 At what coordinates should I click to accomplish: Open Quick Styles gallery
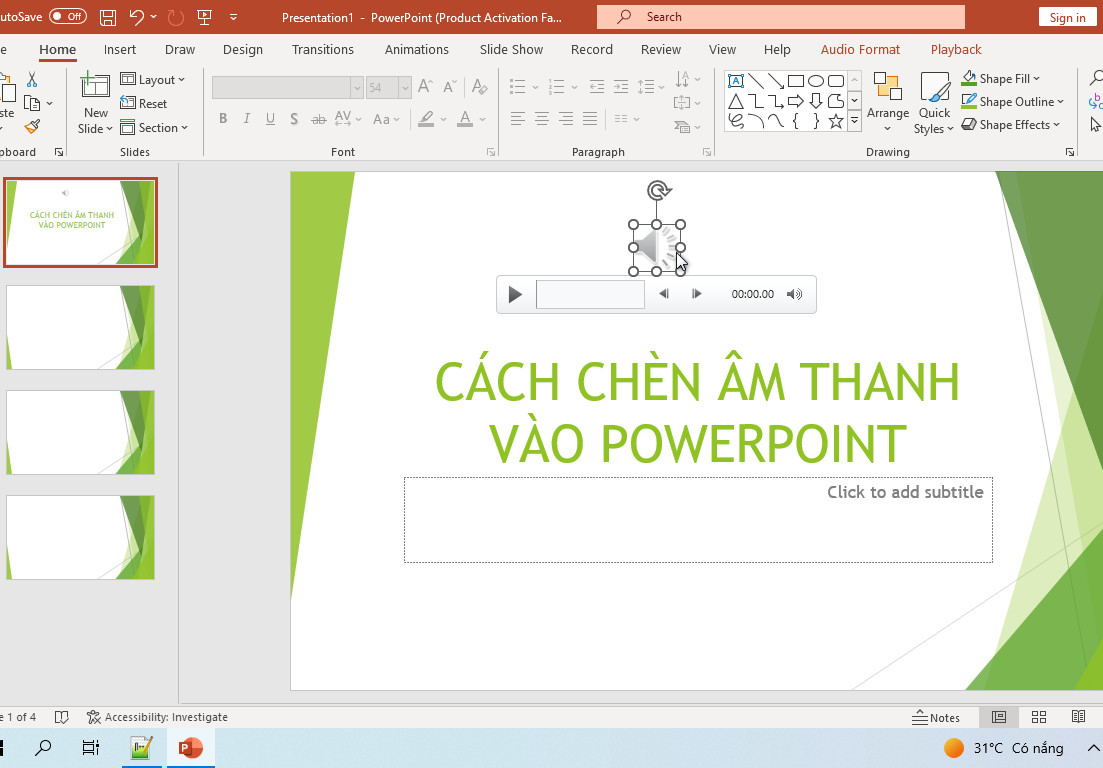tap(934, 103)
